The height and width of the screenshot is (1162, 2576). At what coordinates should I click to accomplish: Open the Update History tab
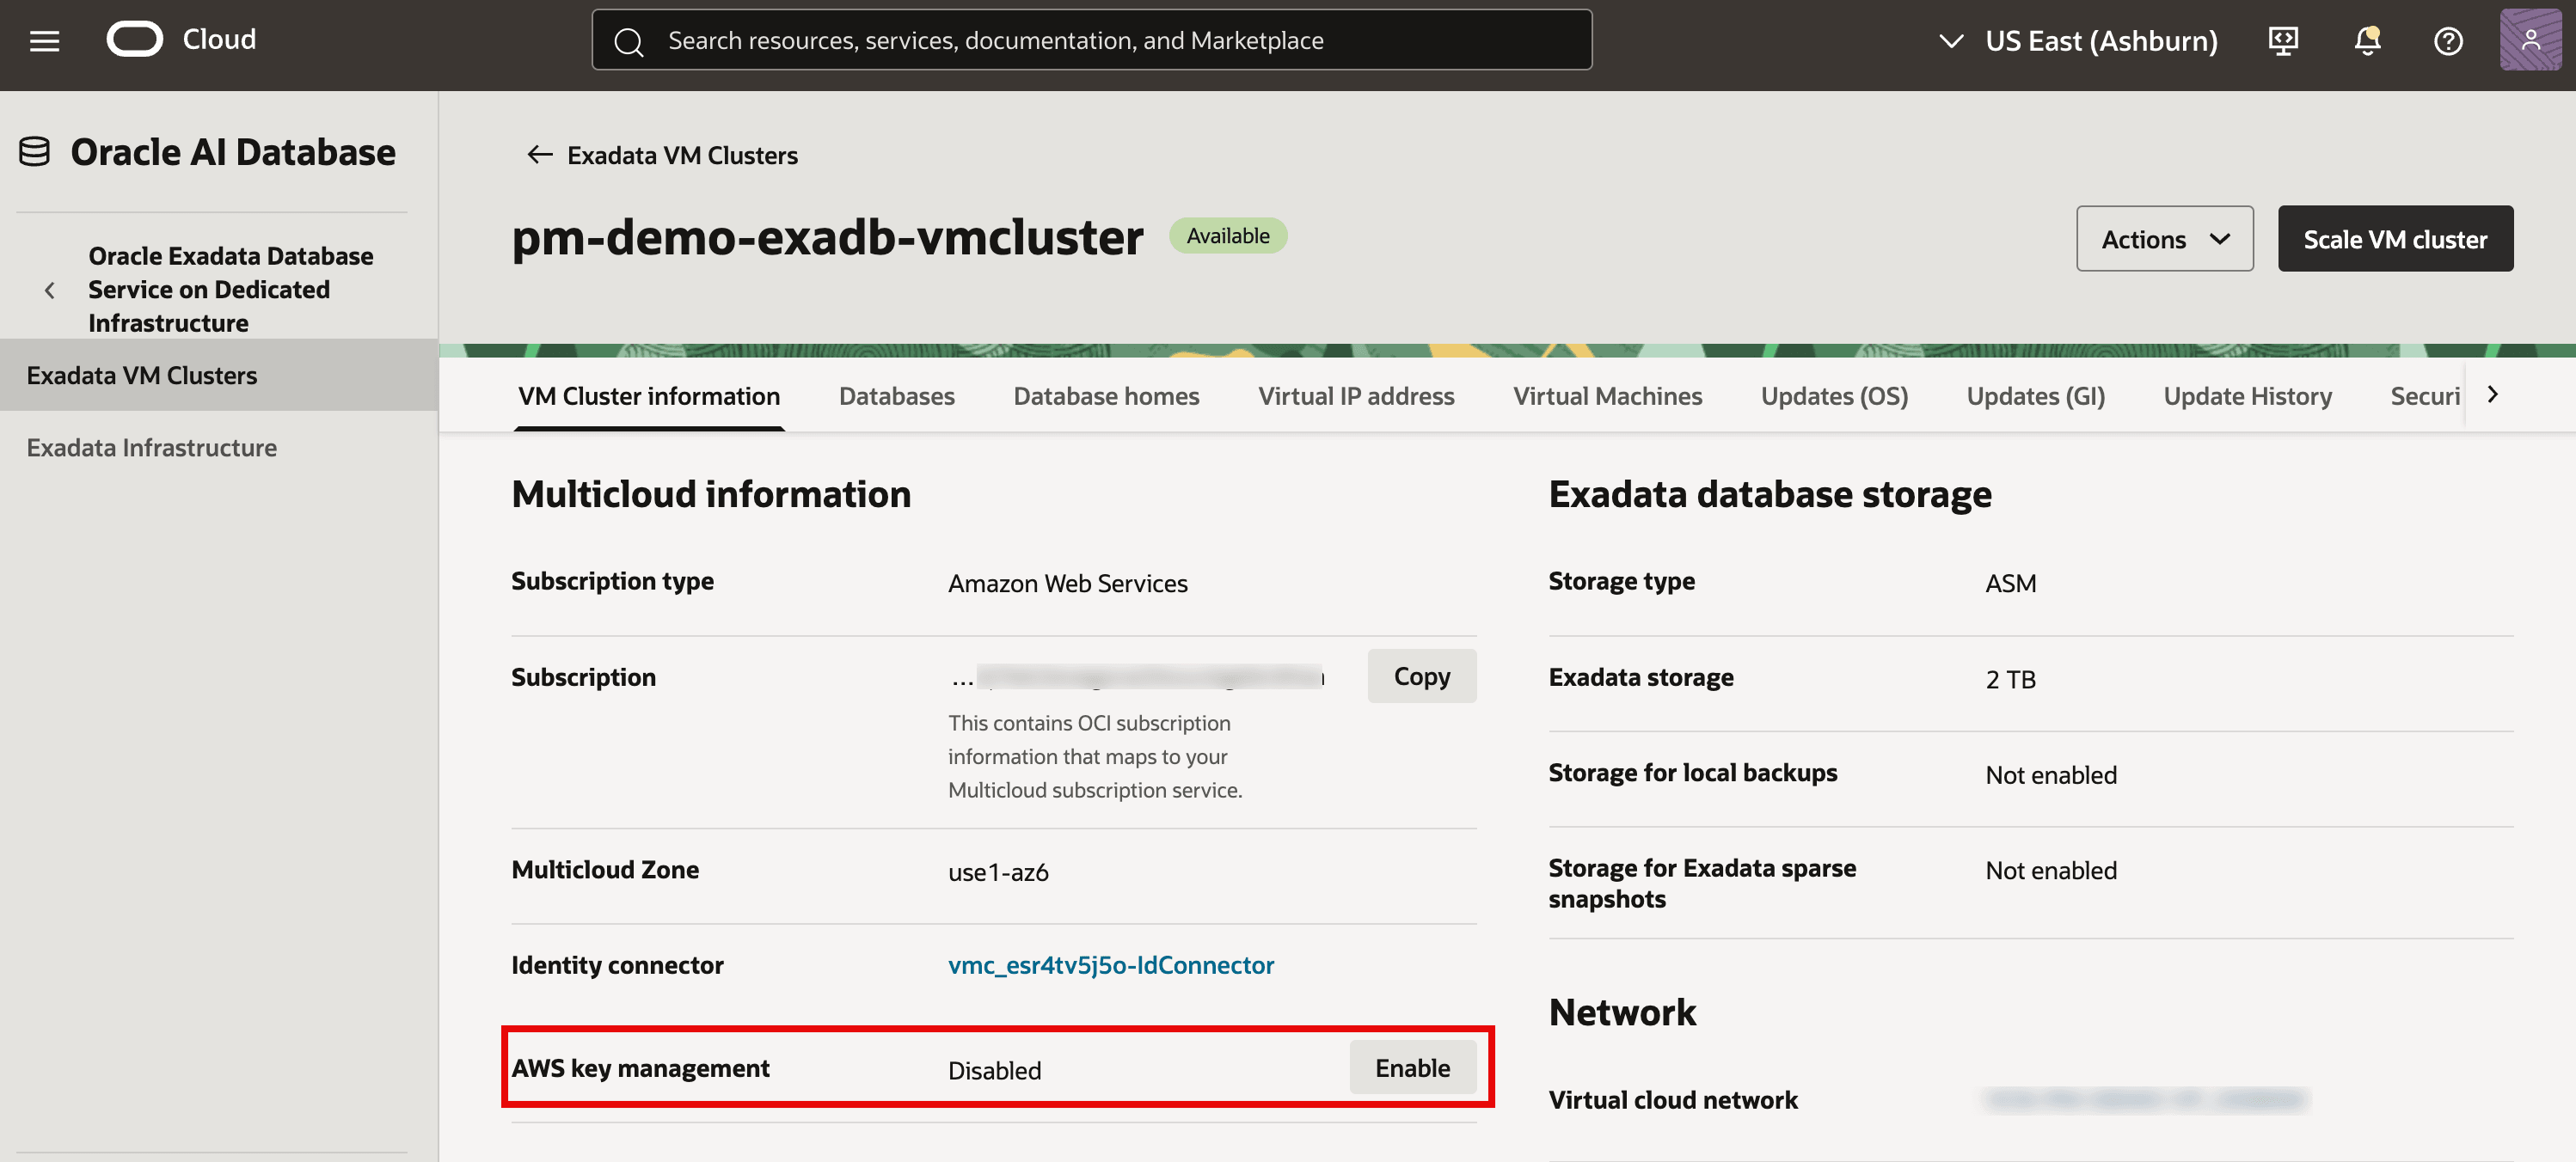[x=2247, y=396]
